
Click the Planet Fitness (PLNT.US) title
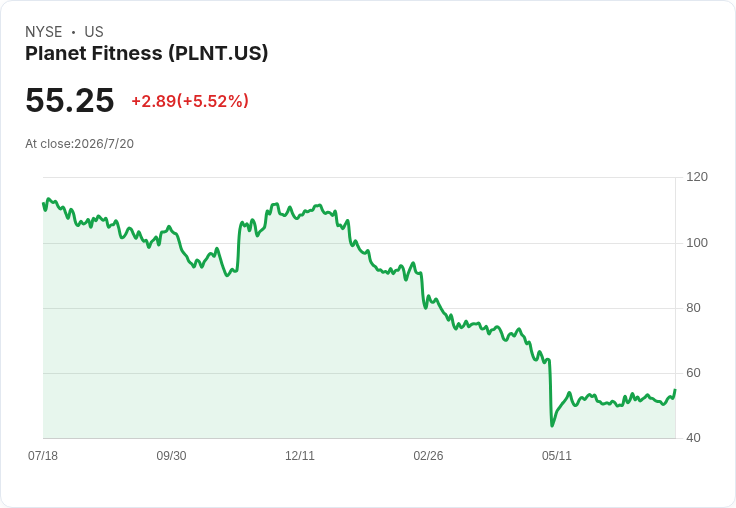point(146,53)
